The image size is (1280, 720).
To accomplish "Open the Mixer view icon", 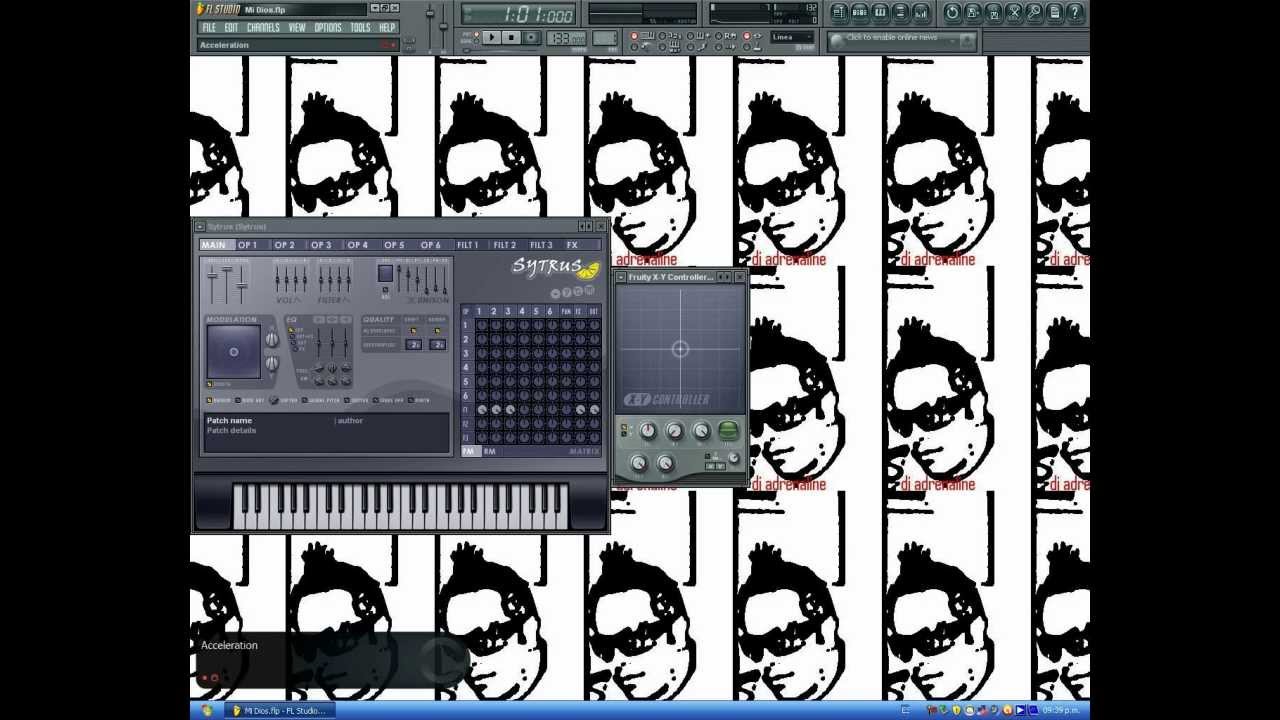I will [921, 13].
